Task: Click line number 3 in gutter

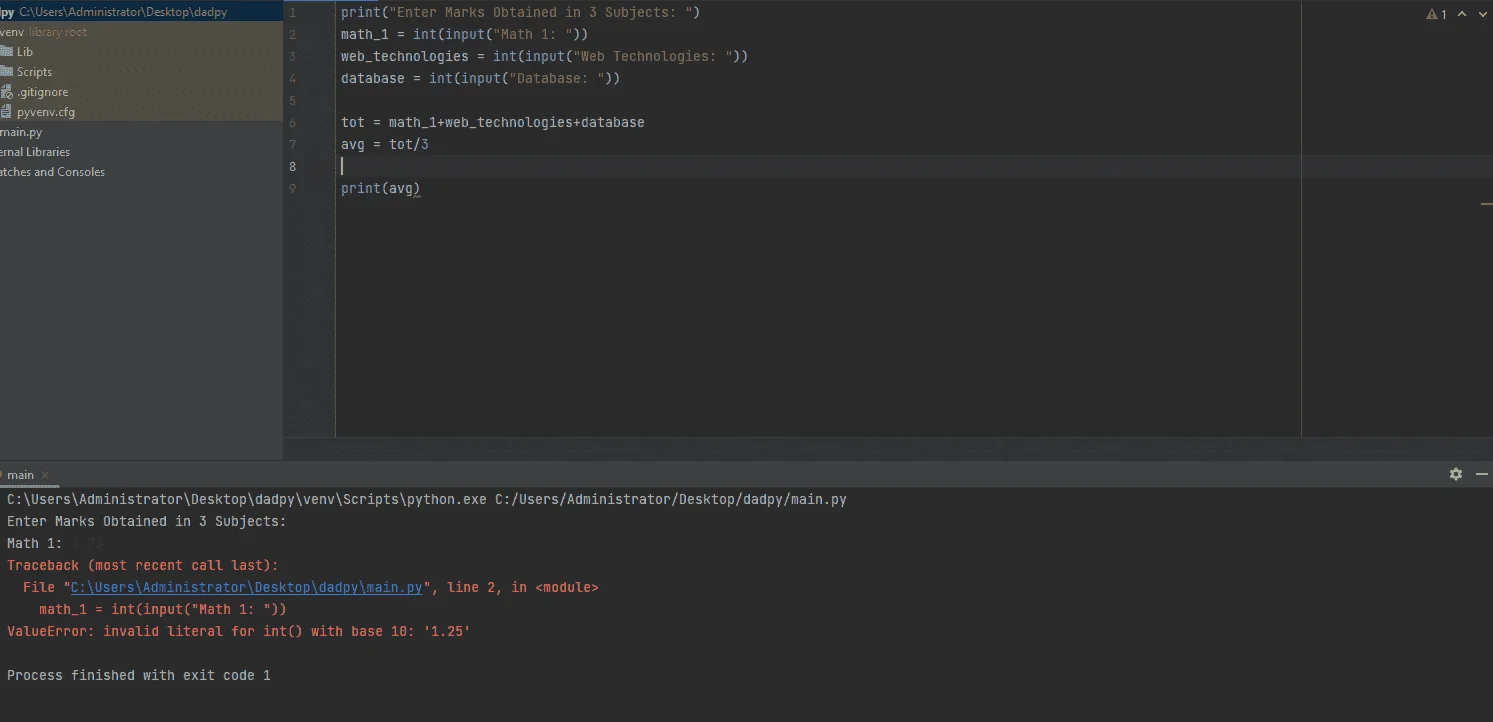Action: pos(292,57)
